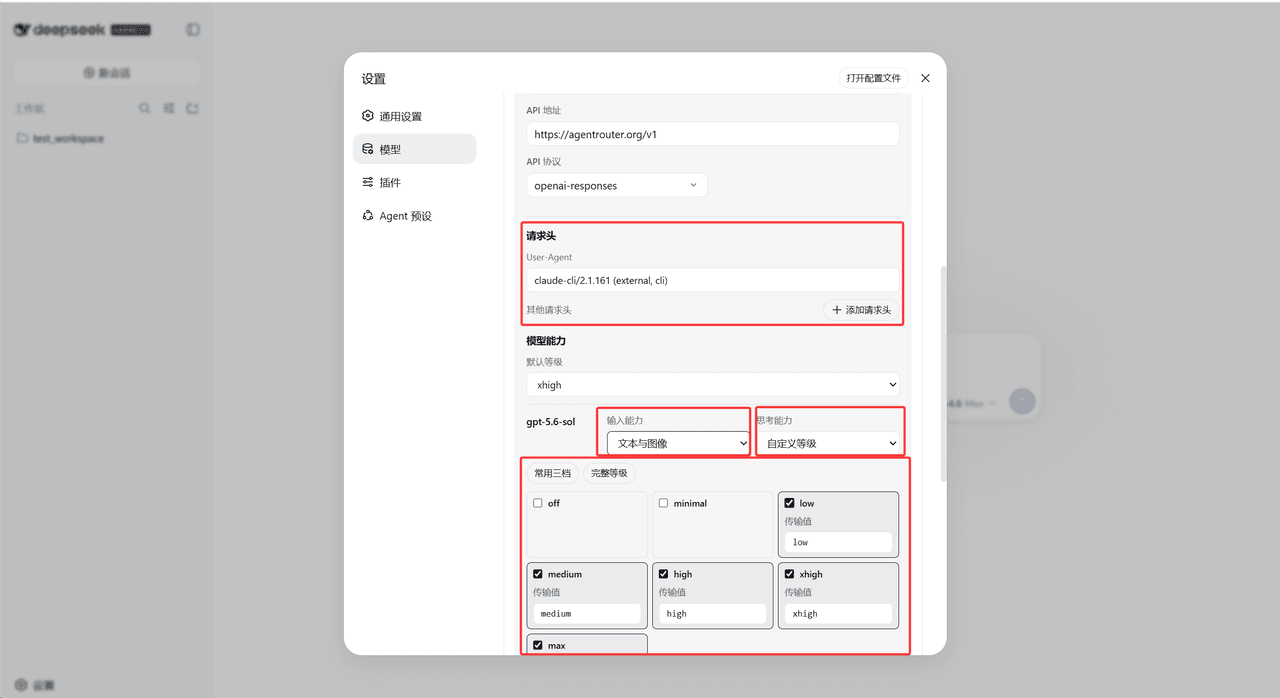The width and height of the screenshot is (1280, 698).
Task: Close the settings dialog with the X
Action: point(925,78)
